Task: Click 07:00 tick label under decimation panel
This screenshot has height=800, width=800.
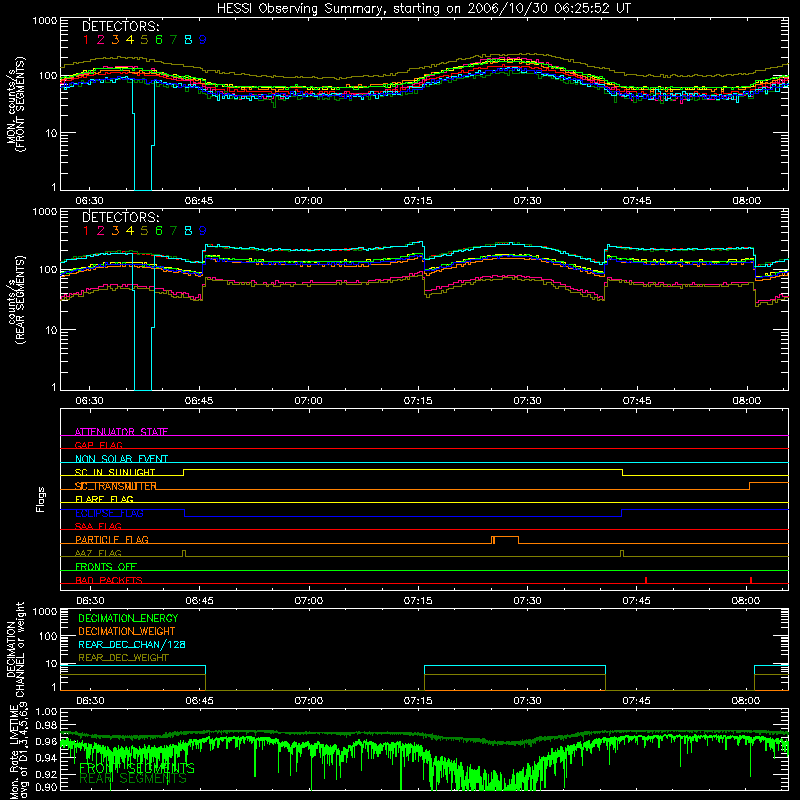Action: click(308, 700)
